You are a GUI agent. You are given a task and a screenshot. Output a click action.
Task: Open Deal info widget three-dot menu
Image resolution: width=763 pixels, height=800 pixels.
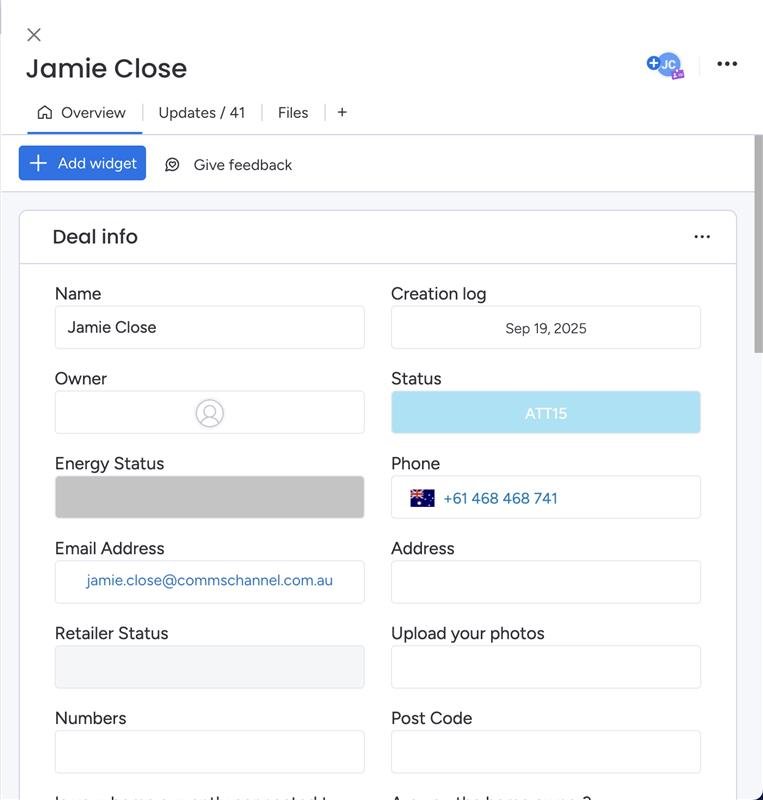[x=702, y=237]
